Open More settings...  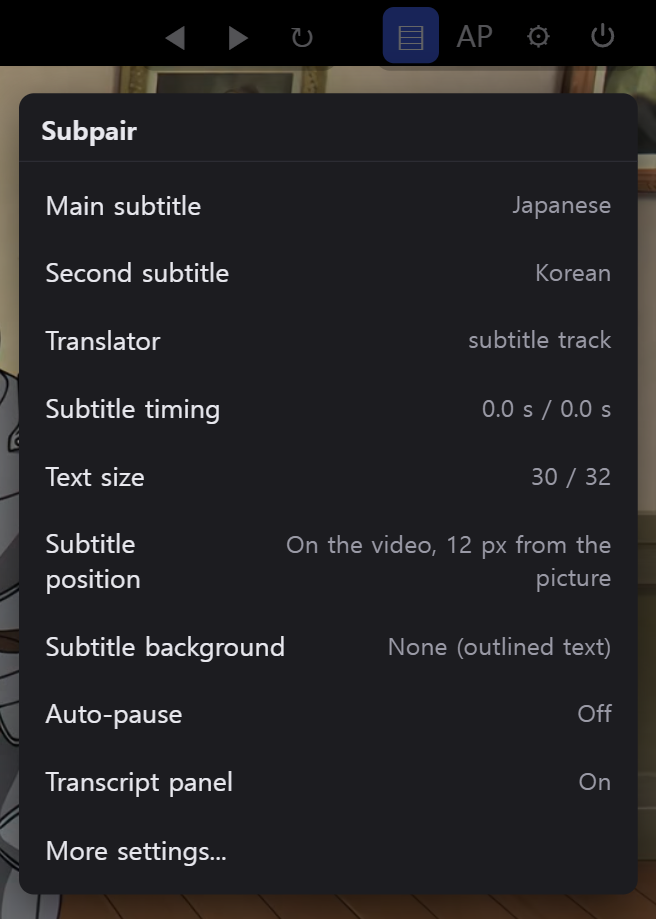click(328, 850)
